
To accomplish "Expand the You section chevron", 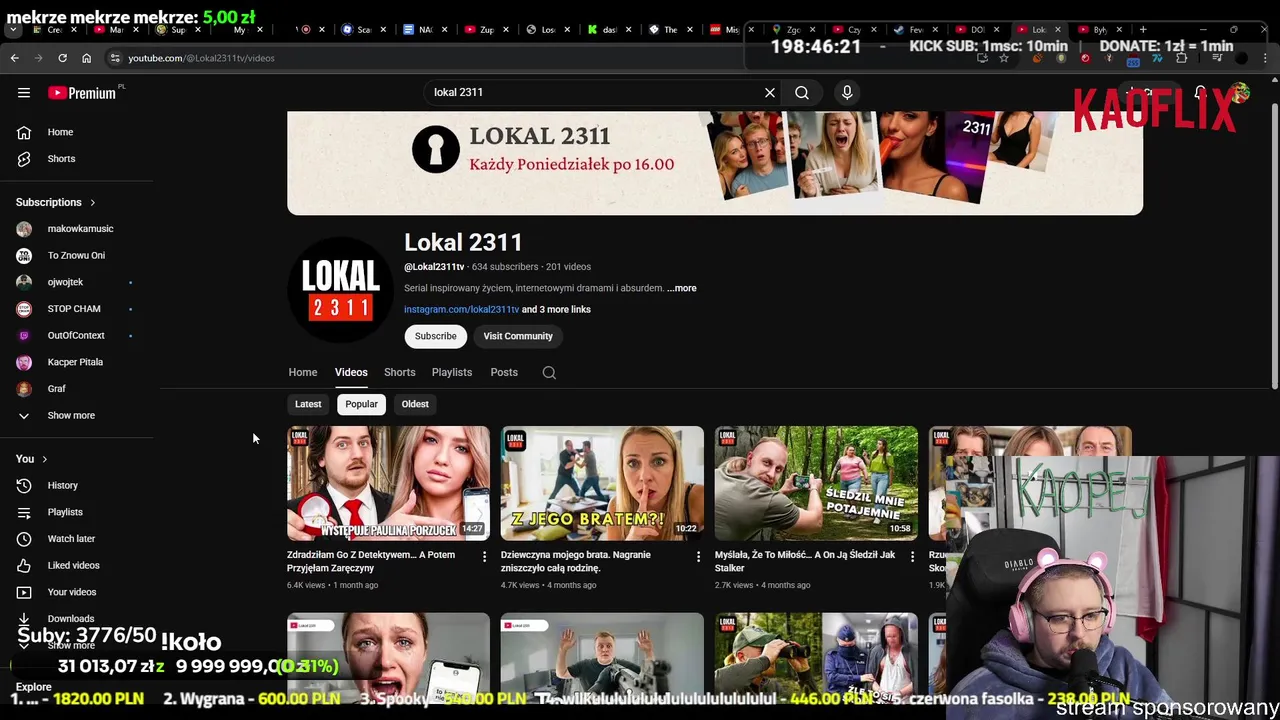I will coord(44,459).
